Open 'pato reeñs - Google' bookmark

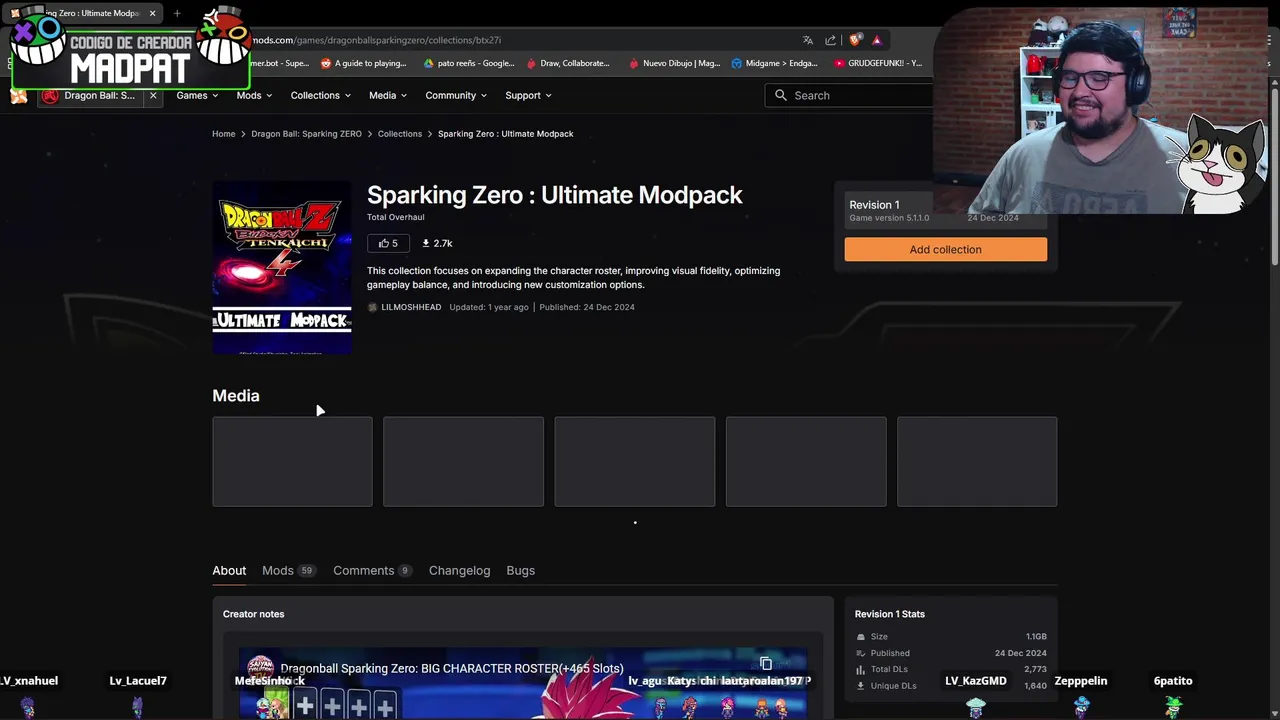(468, 63)
